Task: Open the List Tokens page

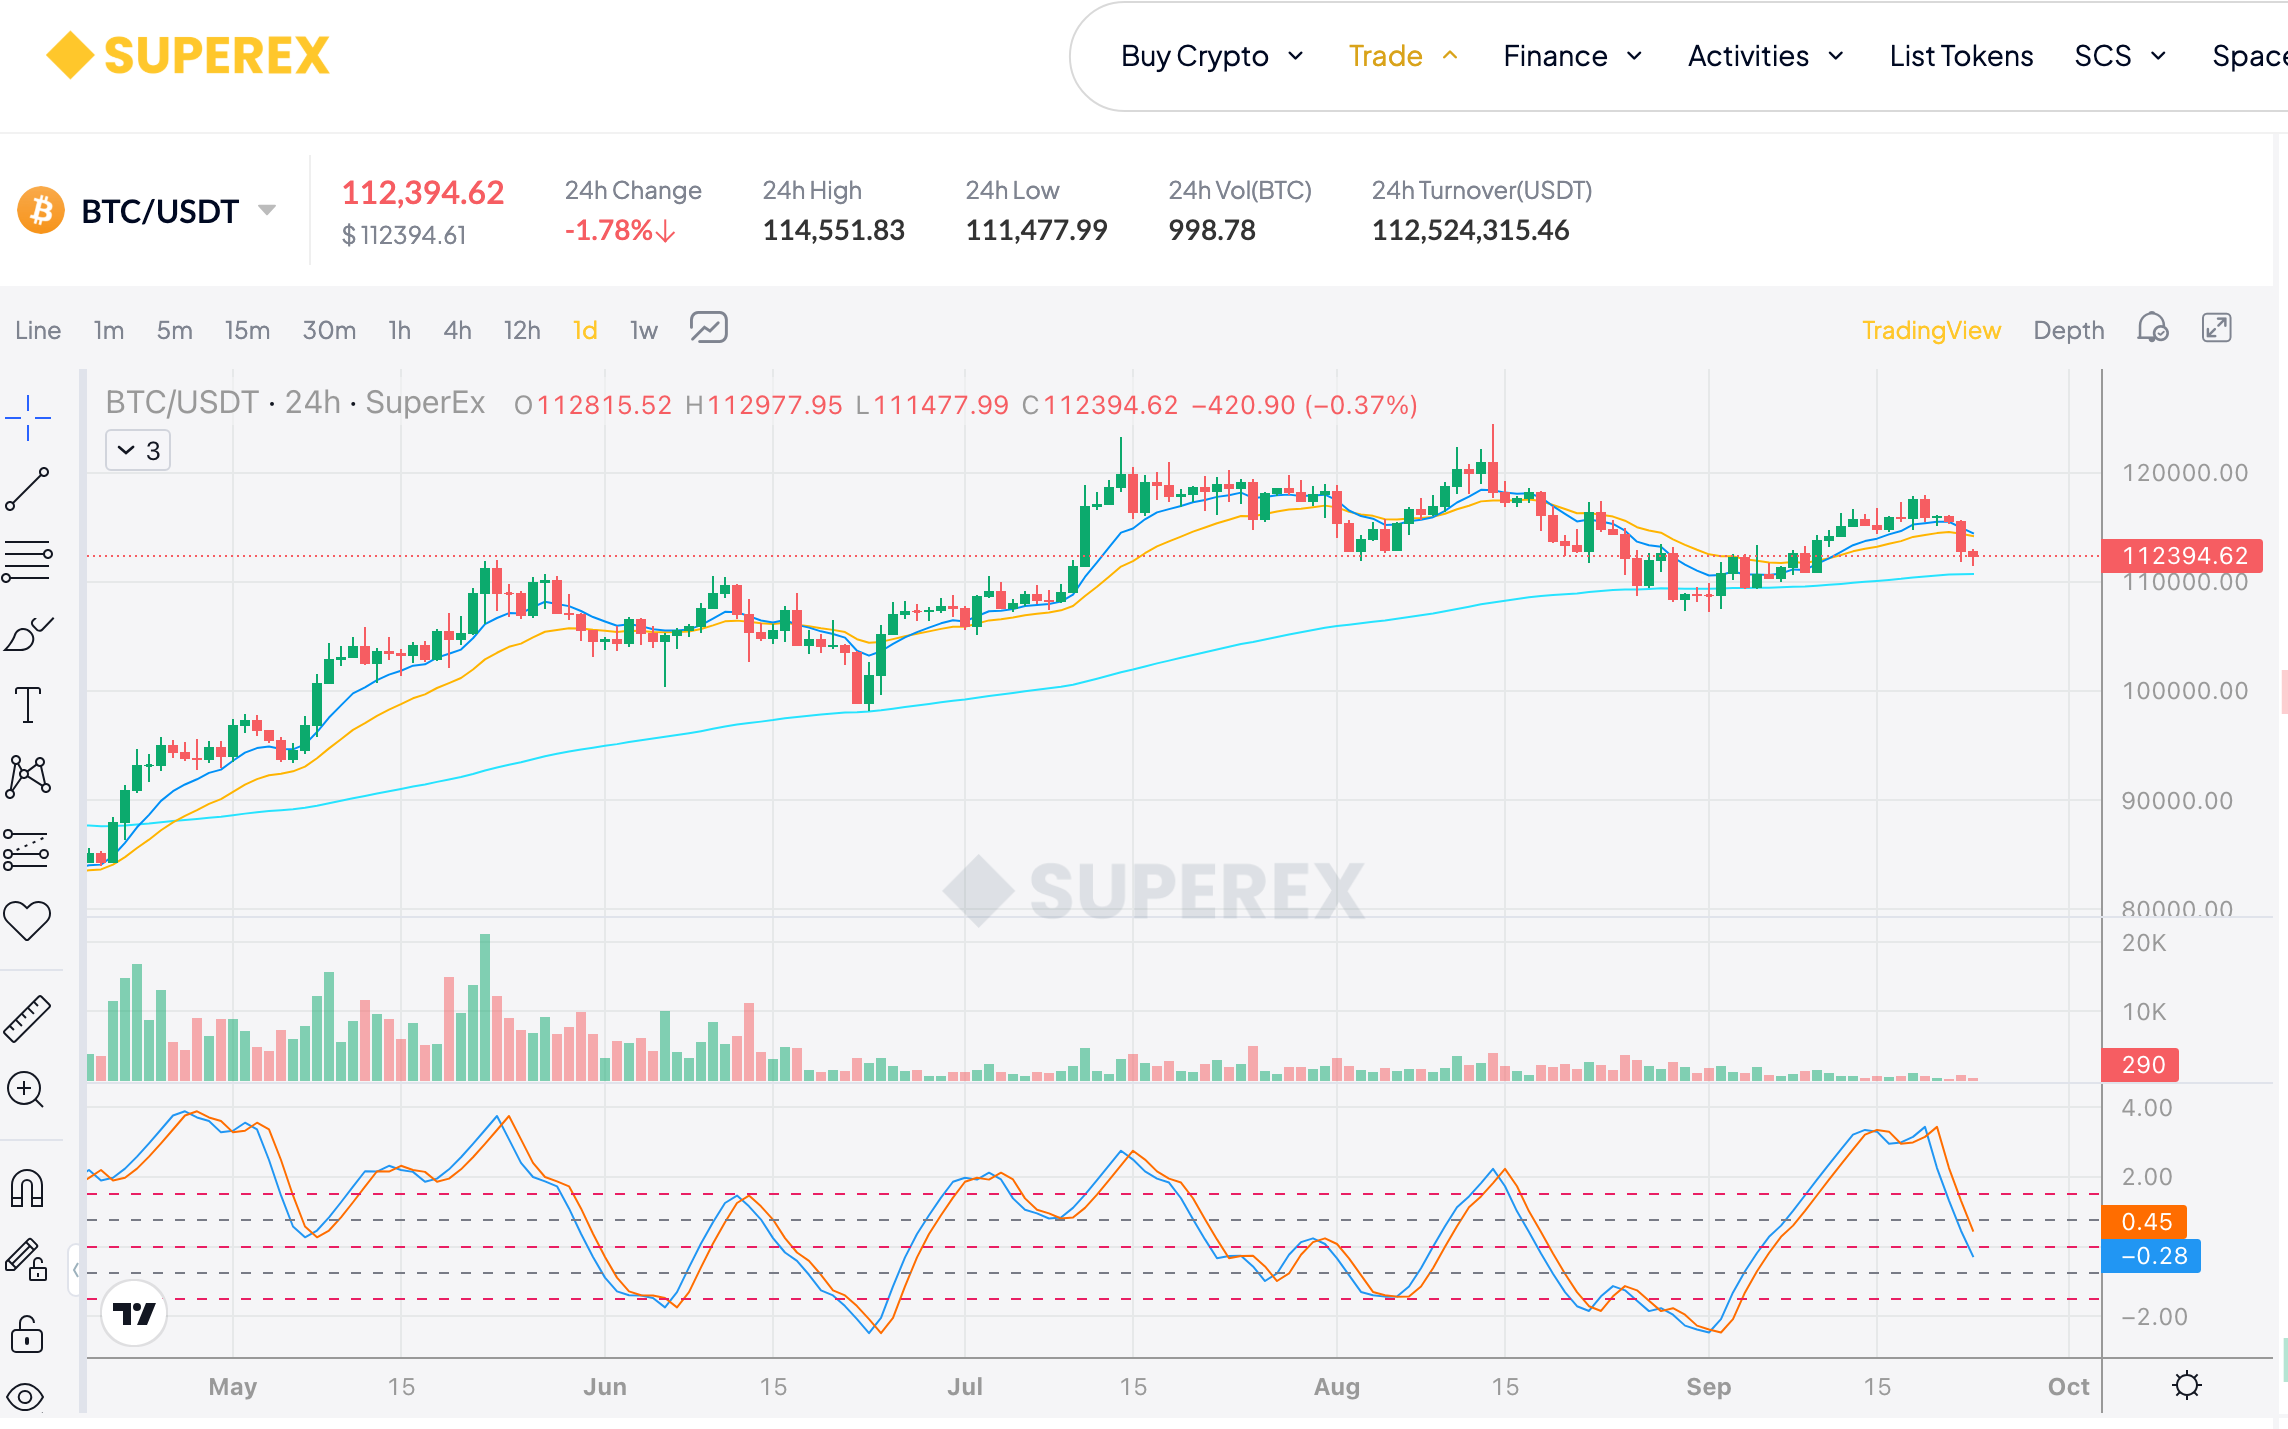Action: [1960, 56]
